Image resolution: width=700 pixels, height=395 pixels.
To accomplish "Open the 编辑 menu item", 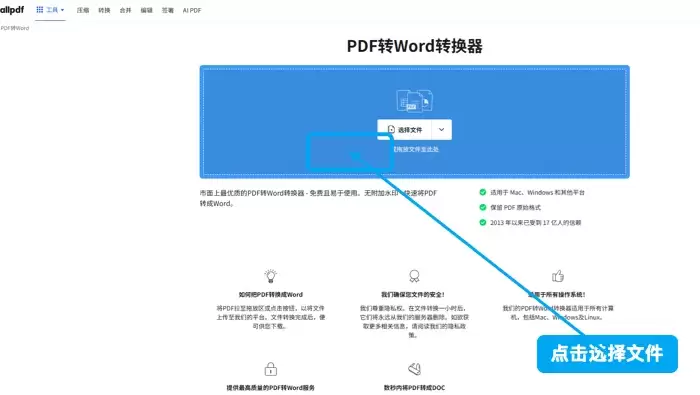I will tap(146, 10).
